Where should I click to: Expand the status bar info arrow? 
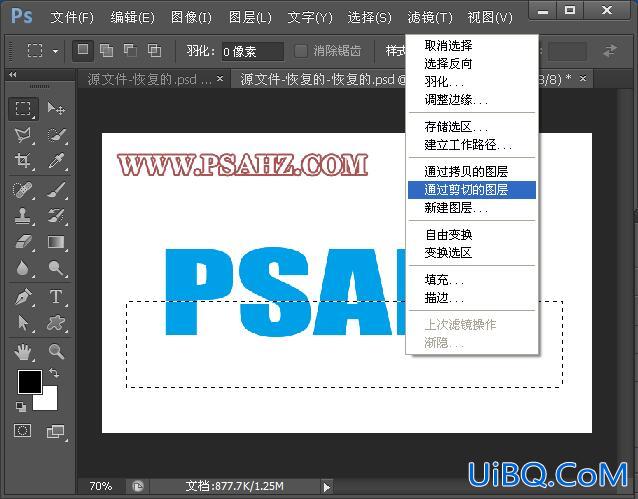click(327, 487)
